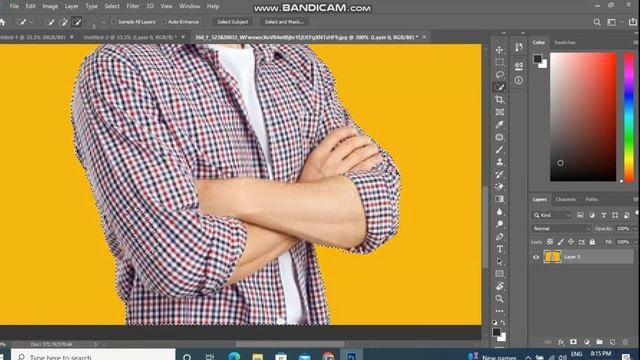Switch to the Paths tab
Image resolution: width=640 pixels, height=360 pixels.
(591, 200)
